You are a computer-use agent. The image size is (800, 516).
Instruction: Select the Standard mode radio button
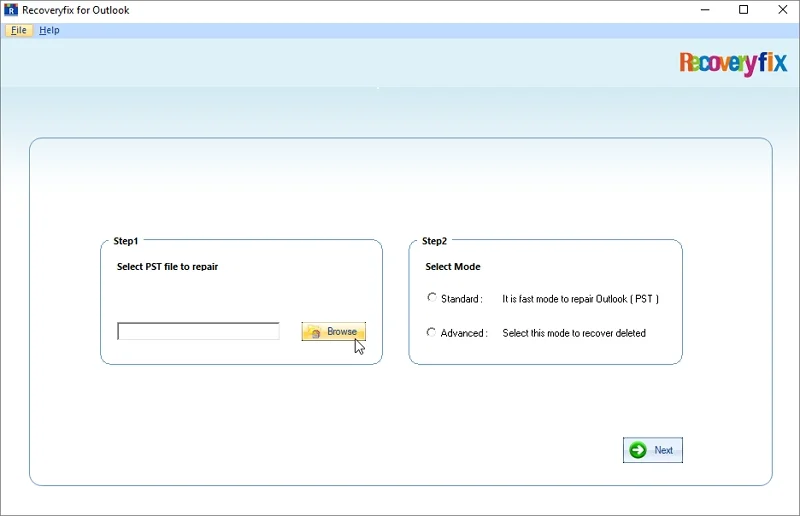(432, 298)
